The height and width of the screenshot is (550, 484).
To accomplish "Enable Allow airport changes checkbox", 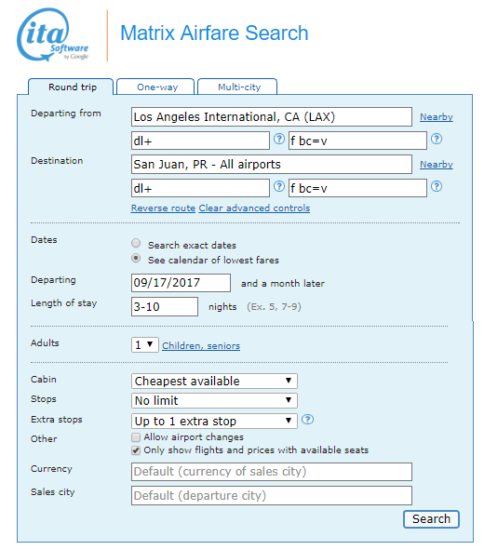I will tap(136, 437).
